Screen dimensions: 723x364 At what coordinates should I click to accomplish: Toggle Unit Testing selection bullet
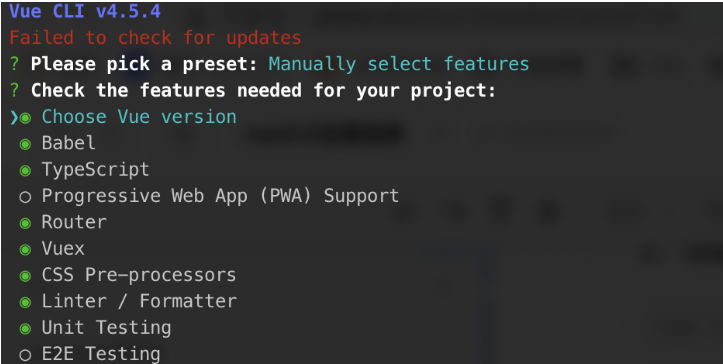pos(25,329)
